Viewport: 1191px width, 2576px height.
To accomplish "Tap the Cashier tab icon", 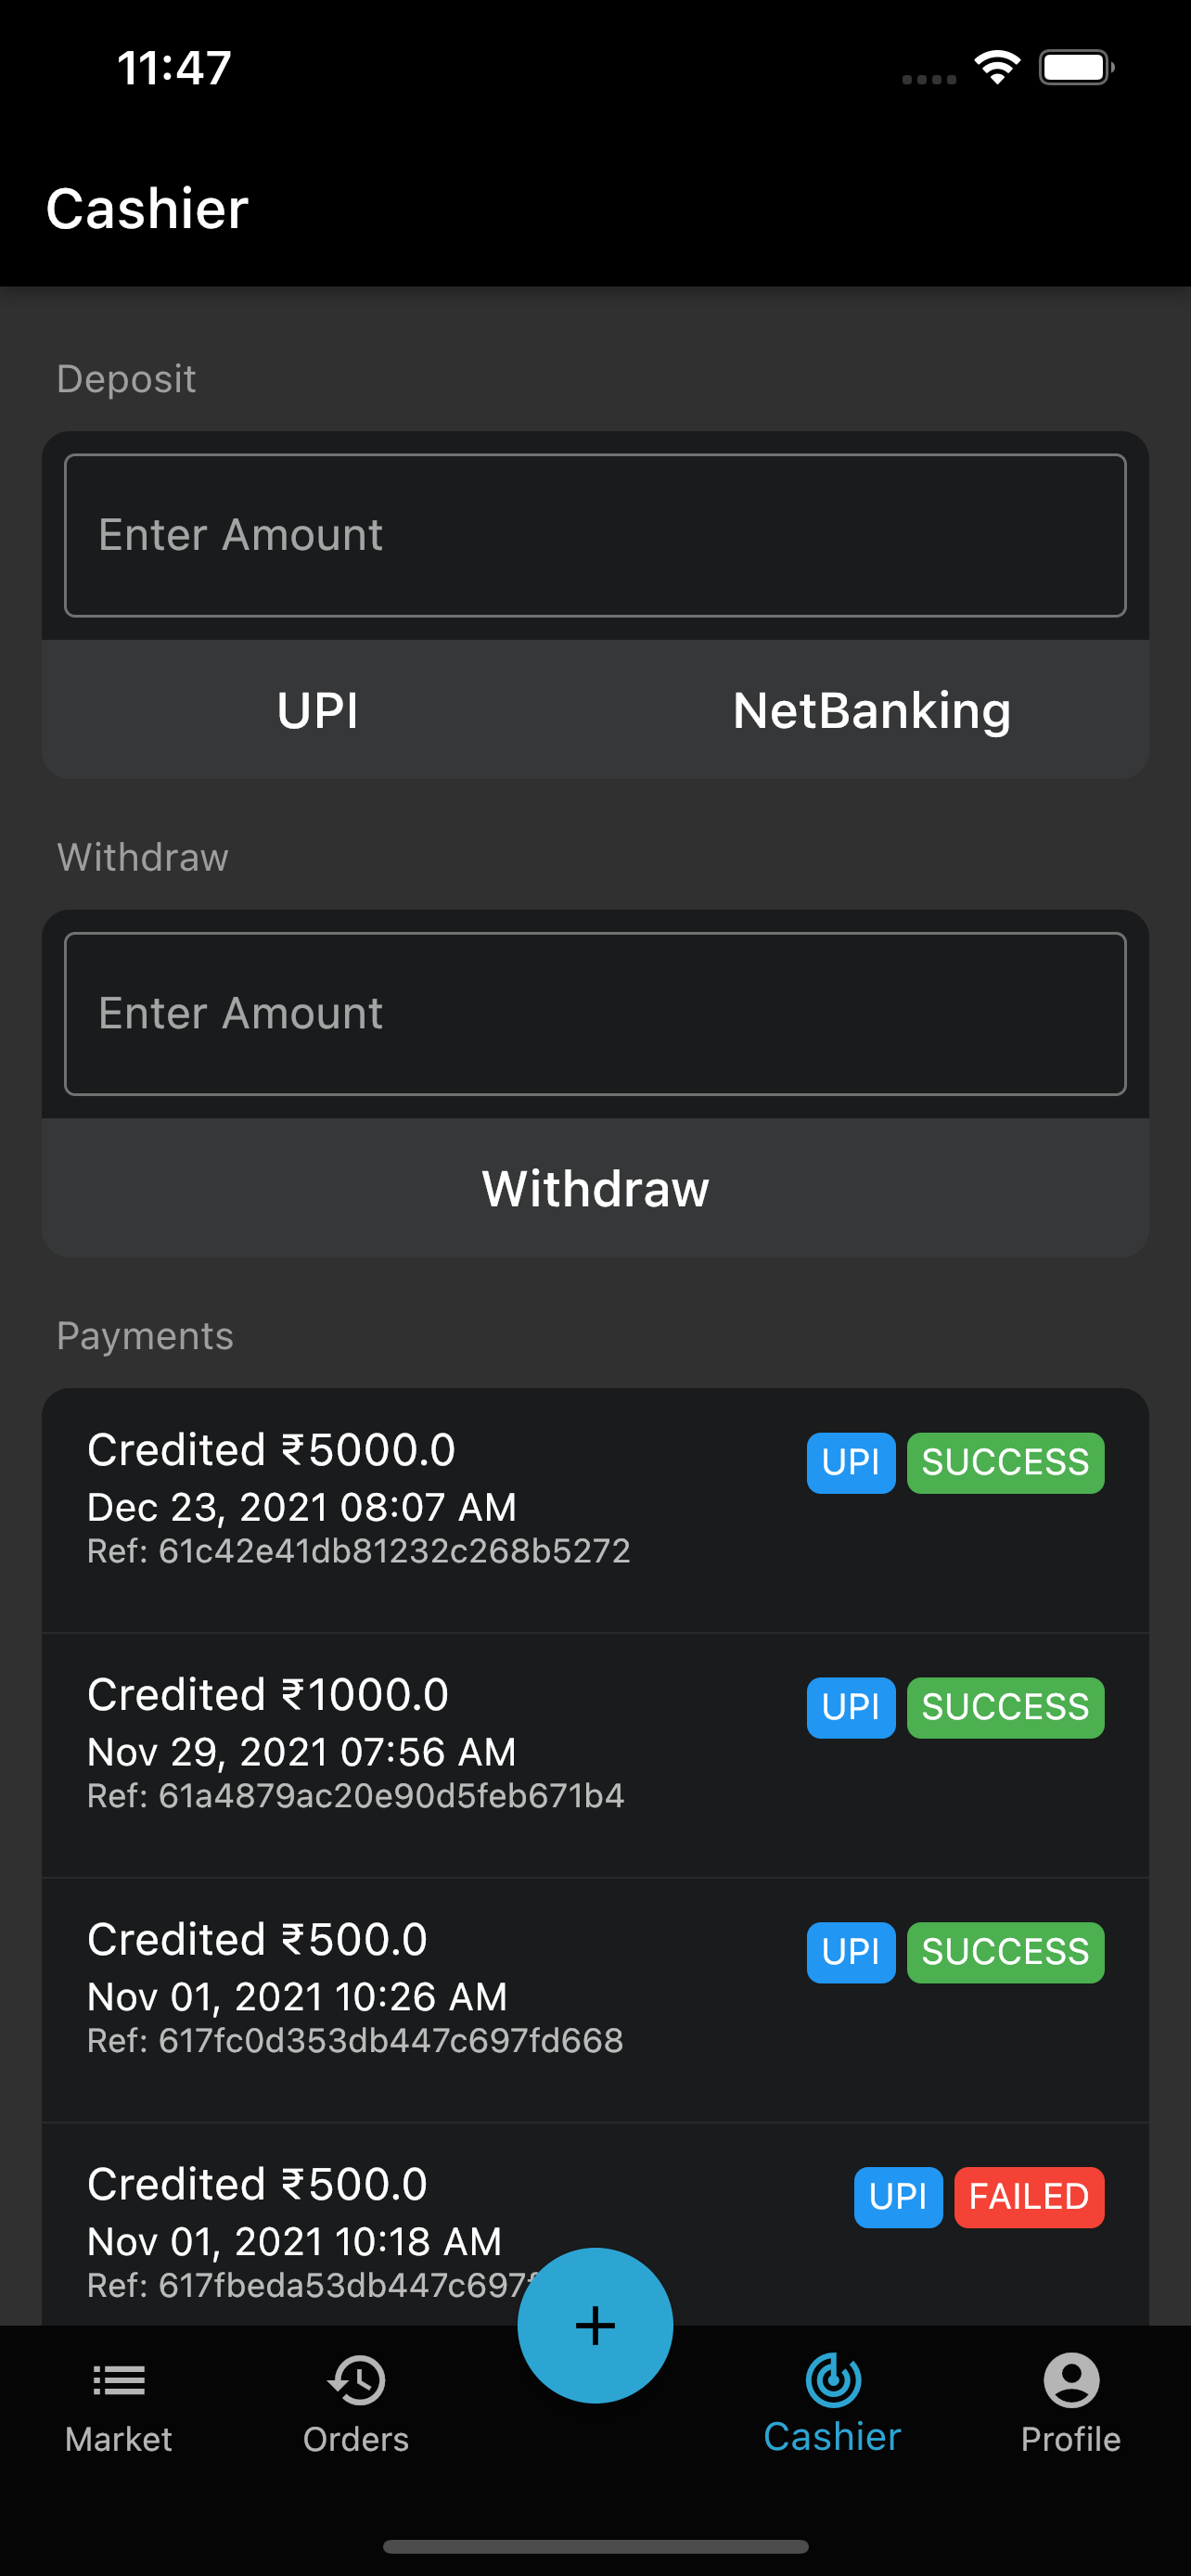I will pos(833,2380).
